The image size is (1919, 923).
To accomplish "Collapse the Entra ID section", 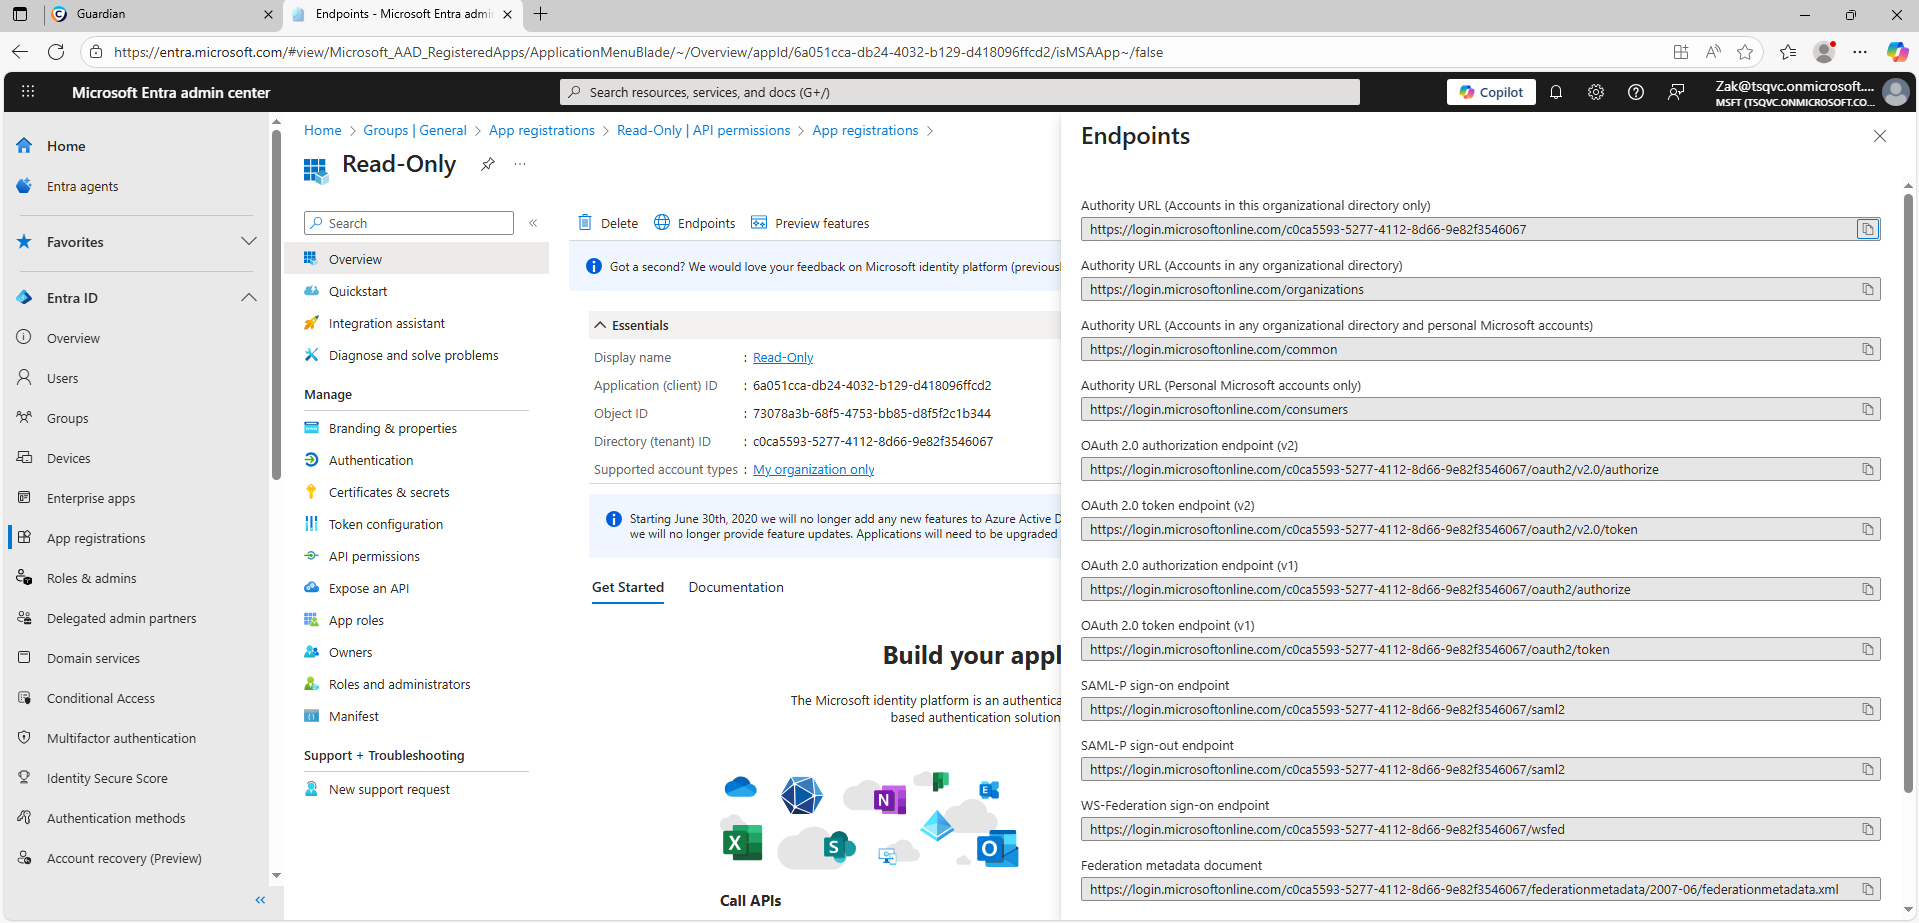I will coord(249,298).
